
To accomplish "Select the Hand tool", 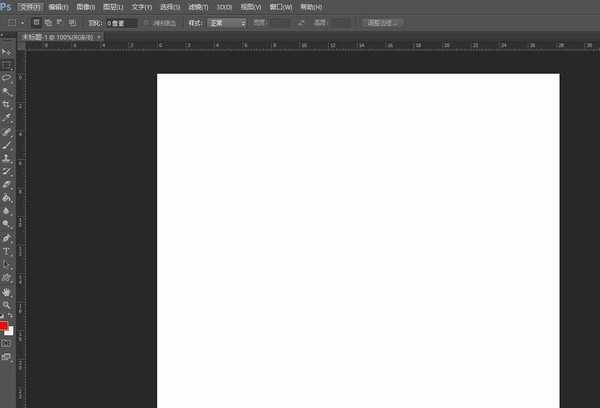I will 6,291.
